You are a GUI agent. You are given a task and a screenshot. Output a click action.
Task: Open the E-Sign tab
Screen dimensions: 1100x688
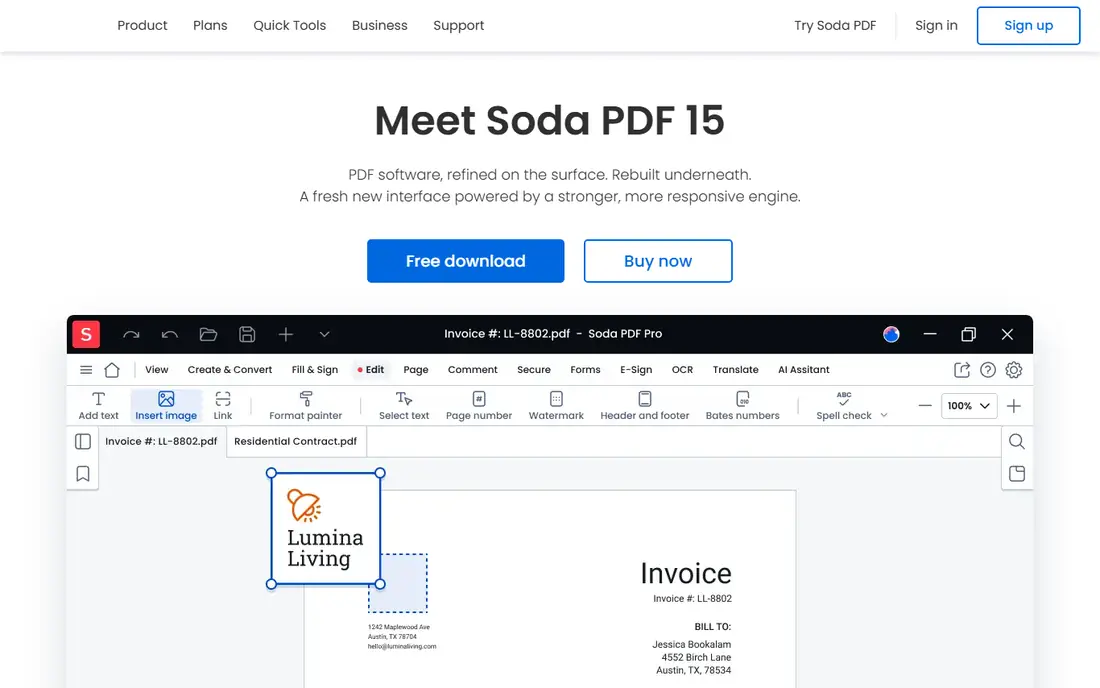(636, 370)
